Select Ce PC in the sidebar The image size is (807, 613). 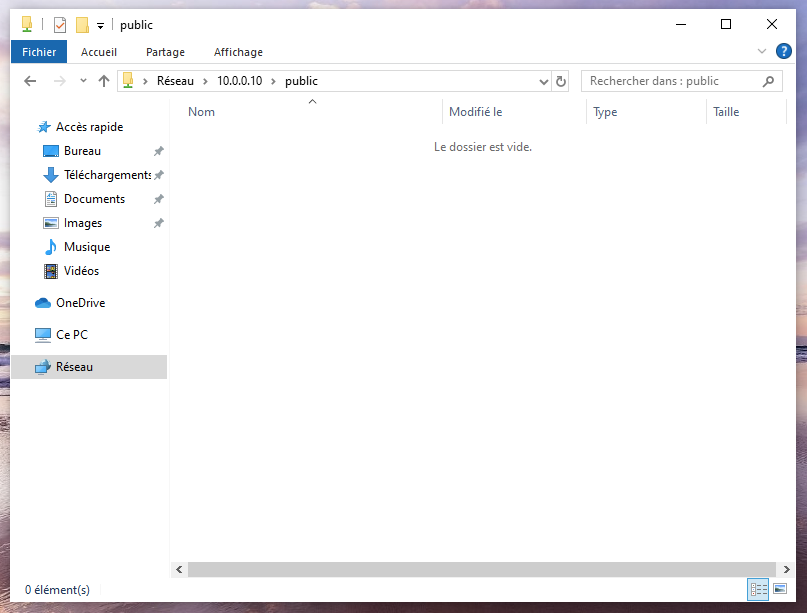pos(71,335)
